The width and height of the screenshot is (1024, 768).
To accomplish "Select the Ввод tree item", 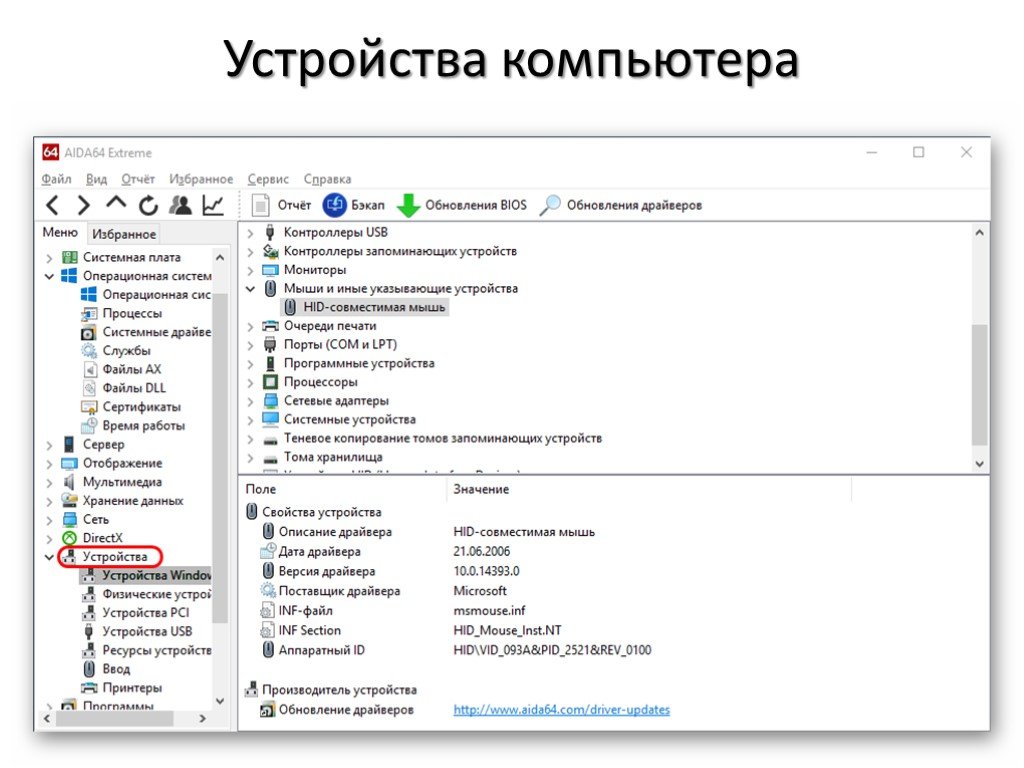I will pyautogui.click(x=106, y=669).
